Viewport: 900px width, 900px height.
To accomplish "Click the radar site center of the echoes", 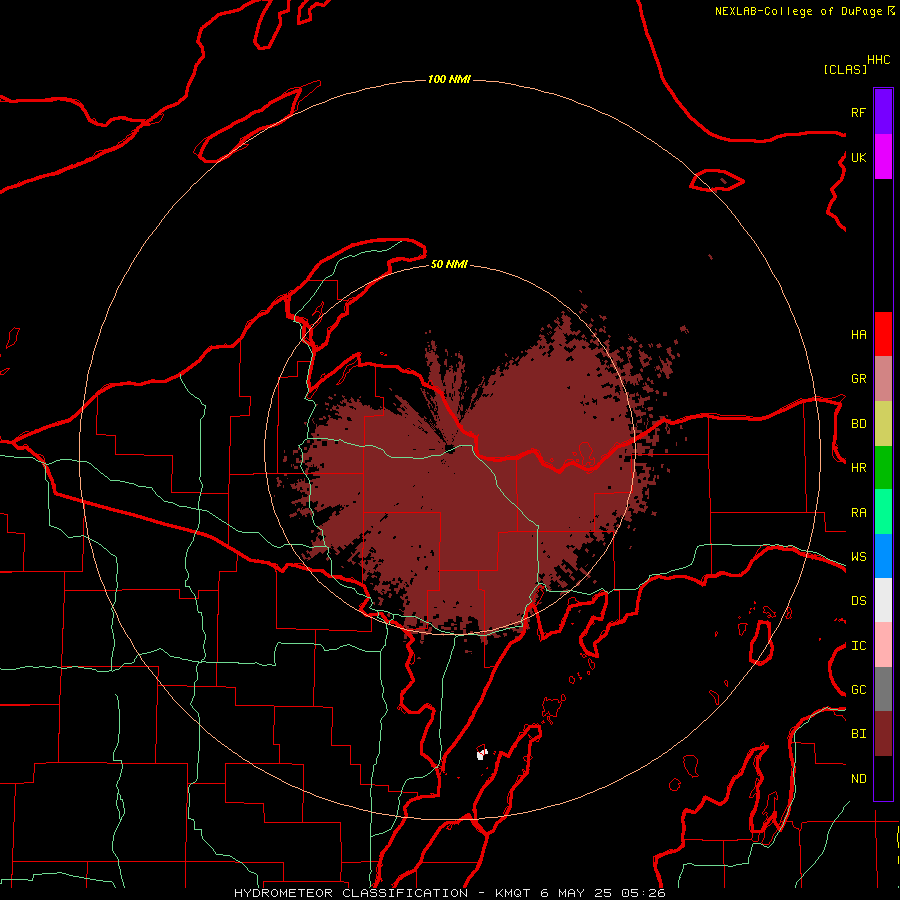I will click(450, 449).
